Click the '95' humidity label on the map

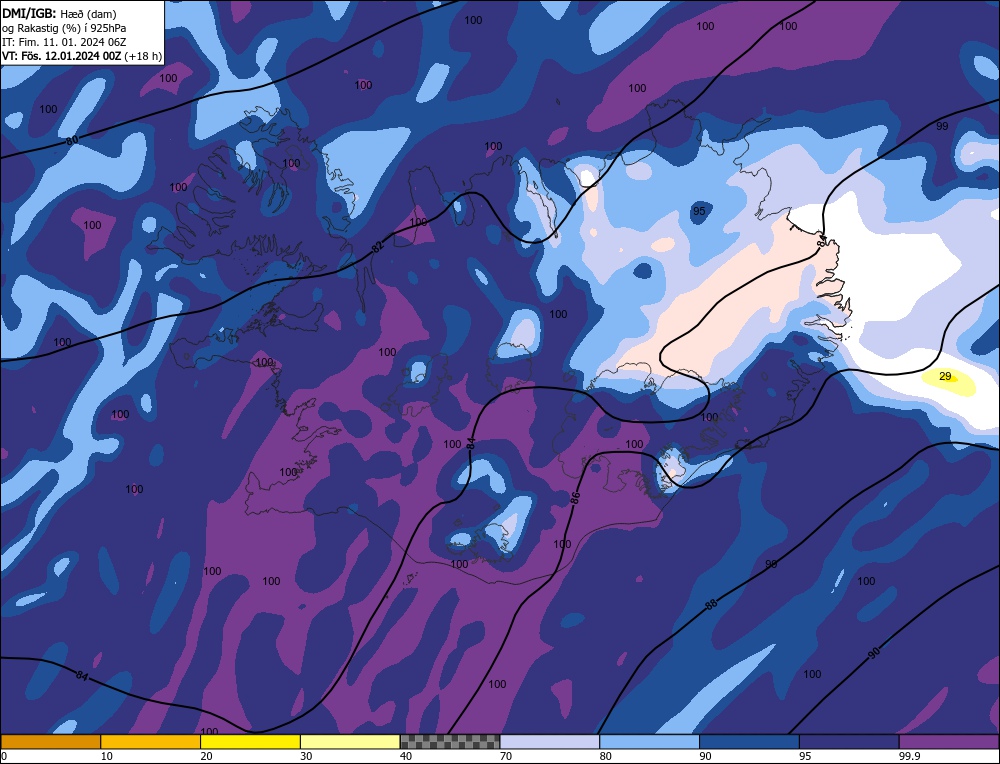click(699, 211)
